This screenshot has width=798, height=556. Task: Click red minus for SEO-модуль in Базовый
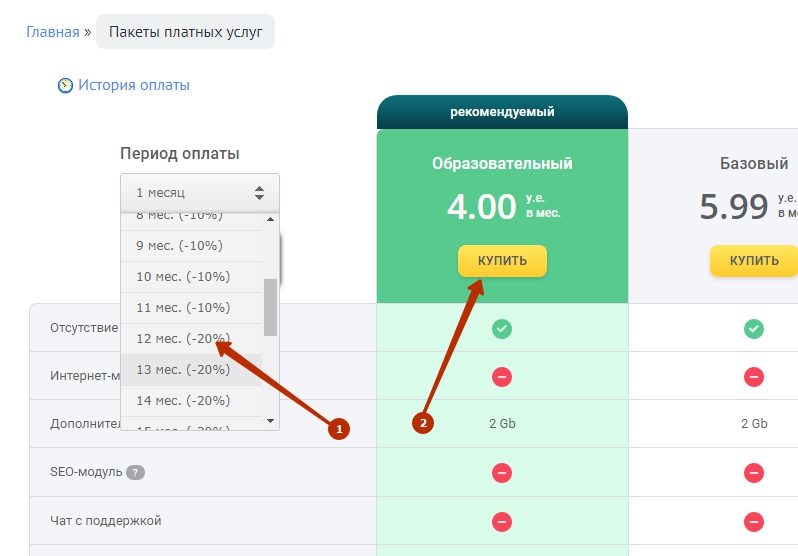(754, 472)
